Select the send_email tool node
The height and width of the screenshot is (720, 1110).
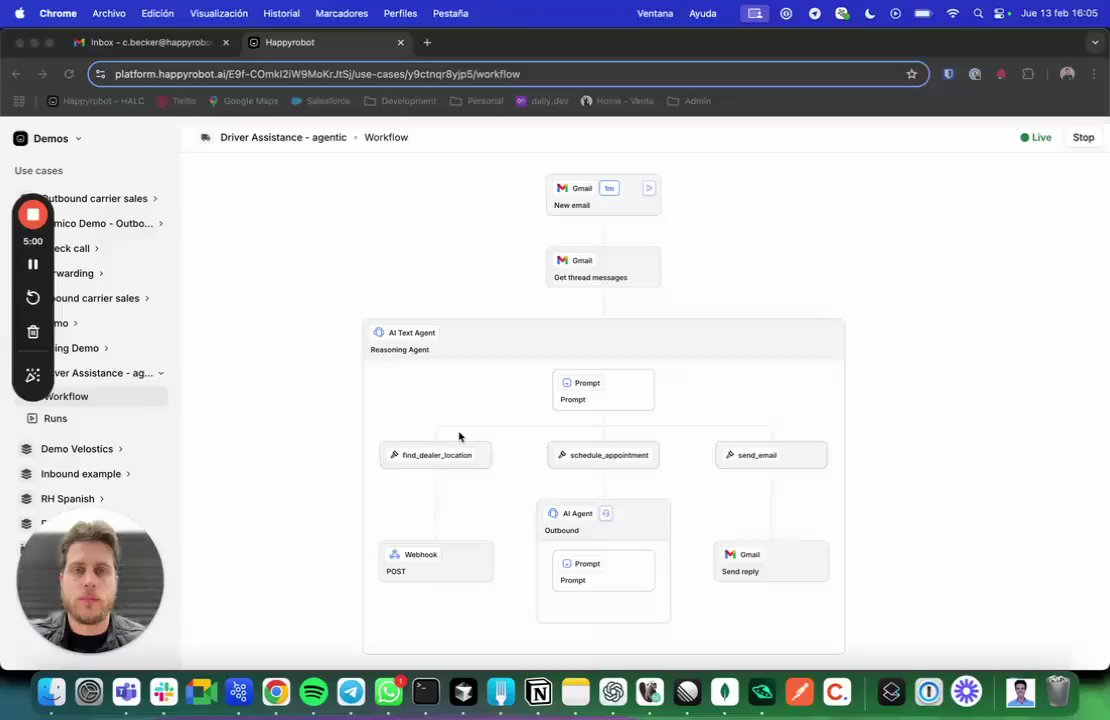click(771, 455)
